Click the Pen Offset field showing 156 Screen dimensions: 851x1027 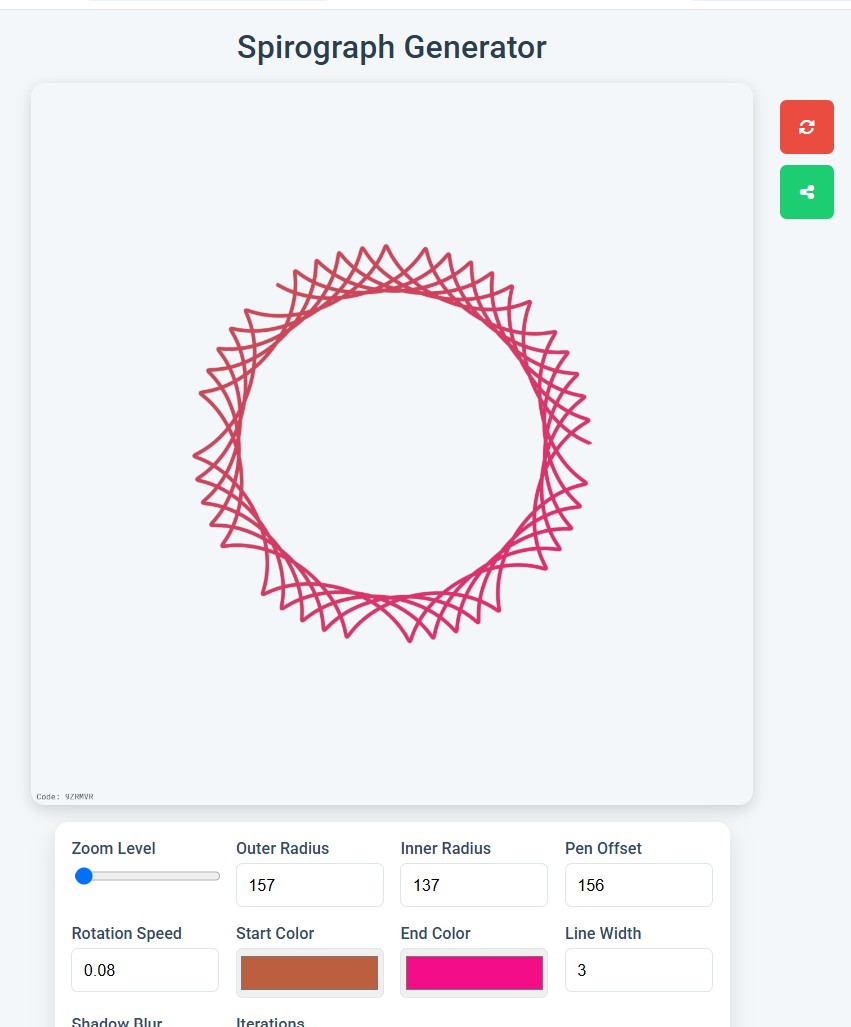coord(638,884)
